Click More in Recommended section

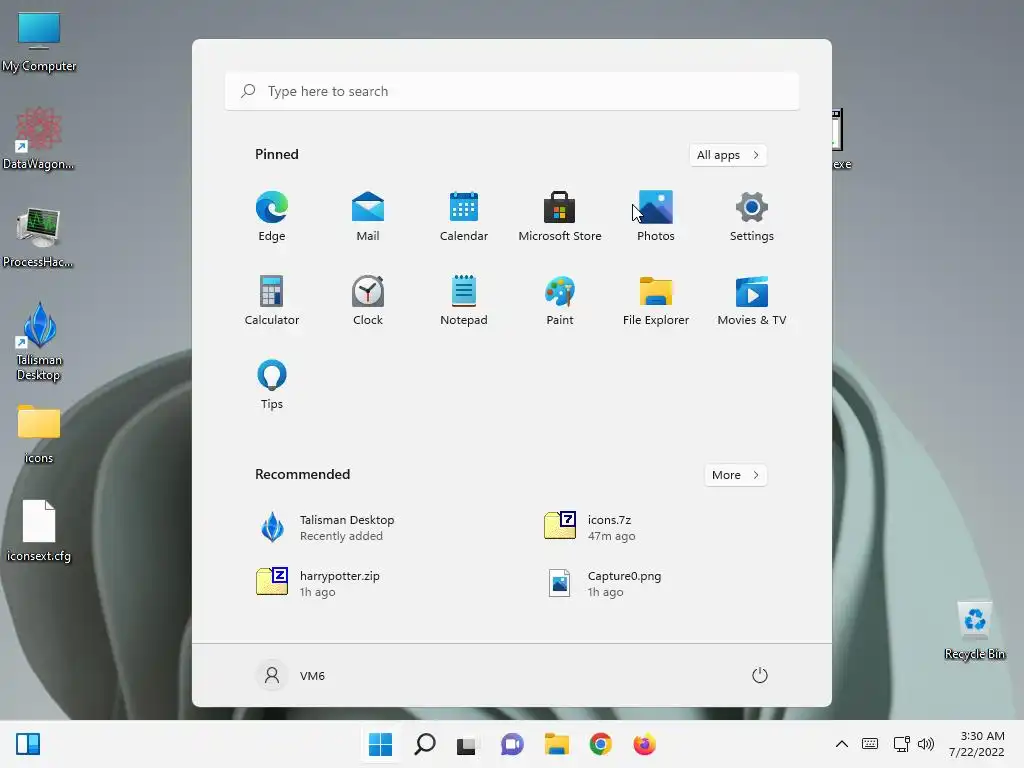pyautogui.click(x=735, y=475)
